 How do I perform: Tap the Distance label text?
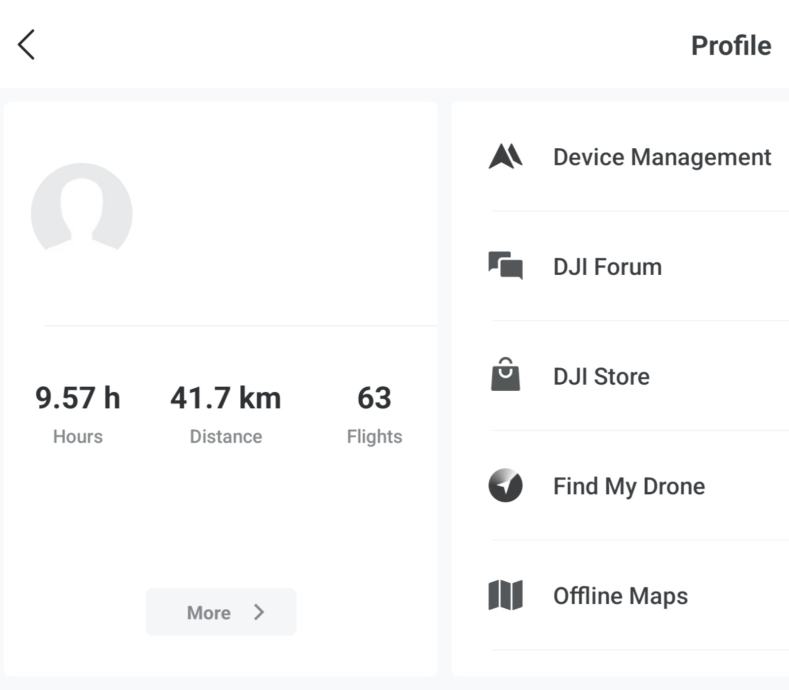point(226,437)
